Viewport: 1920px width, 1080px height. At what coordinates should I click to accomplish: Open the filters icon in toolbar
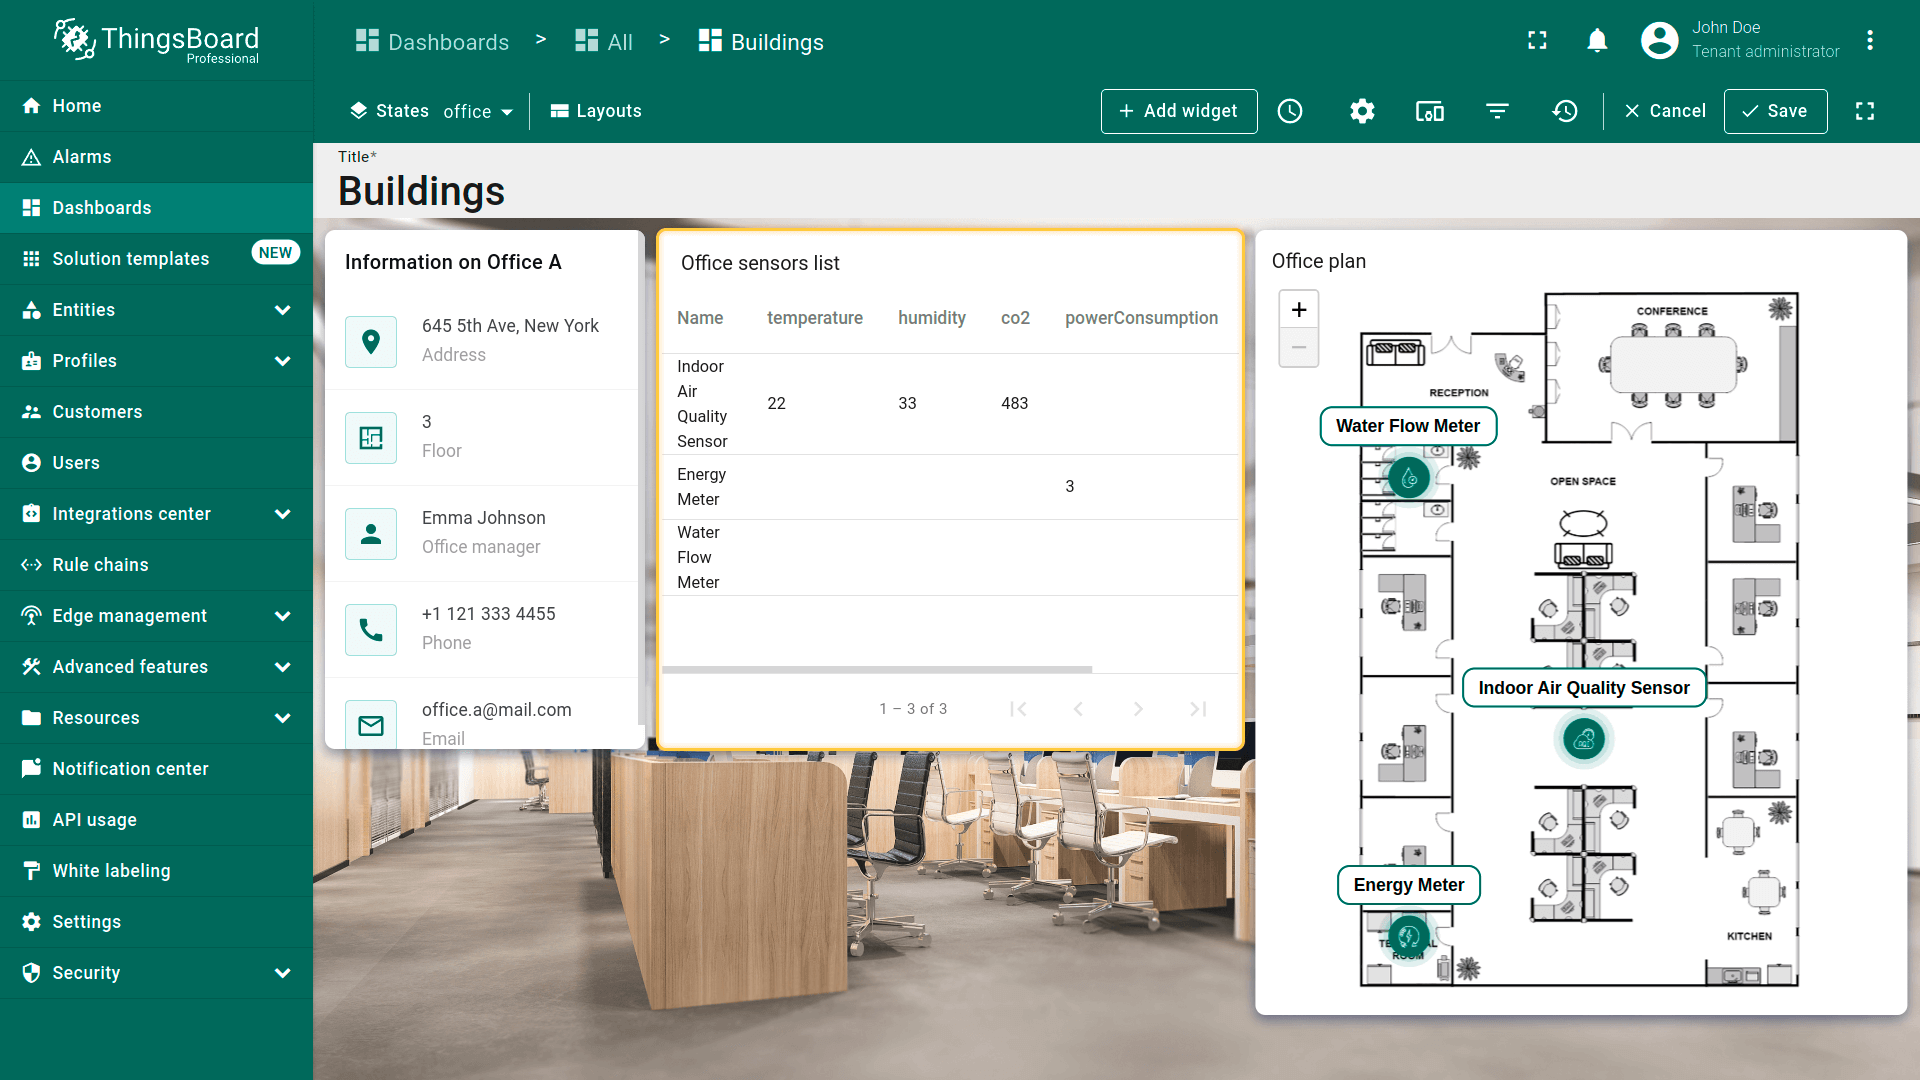1497,111
